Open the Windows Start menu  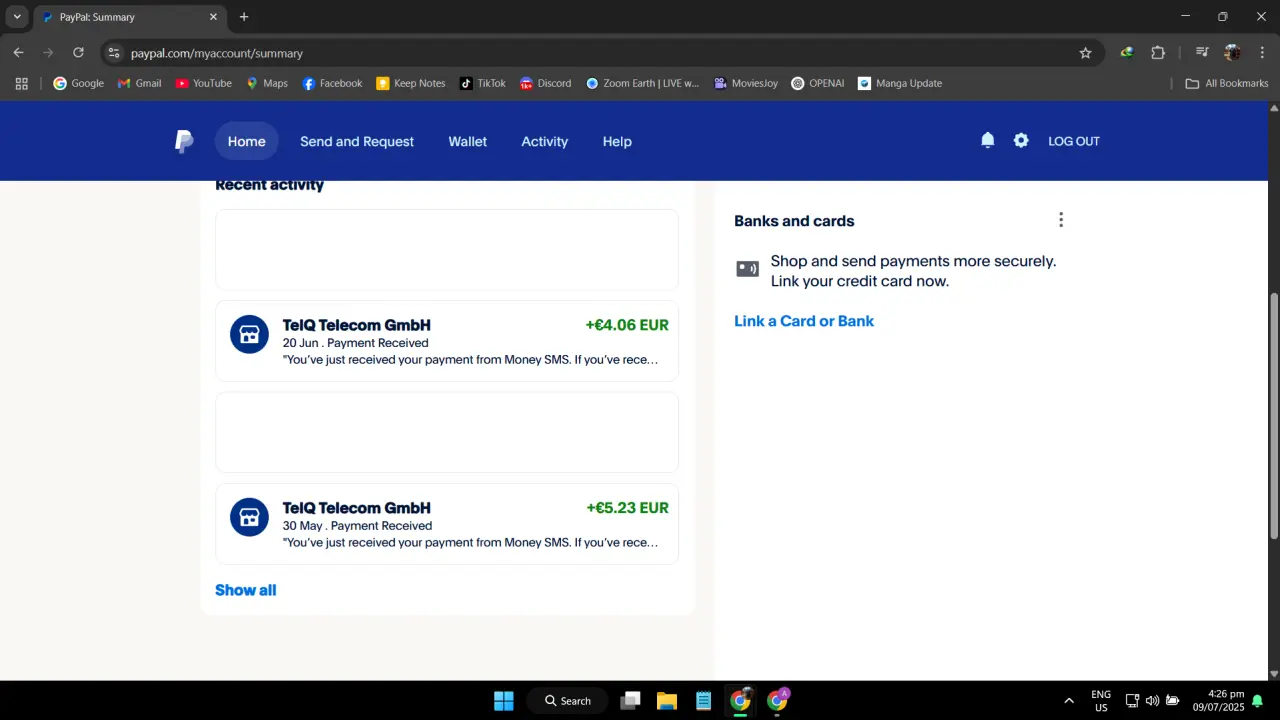coord(503,701)
